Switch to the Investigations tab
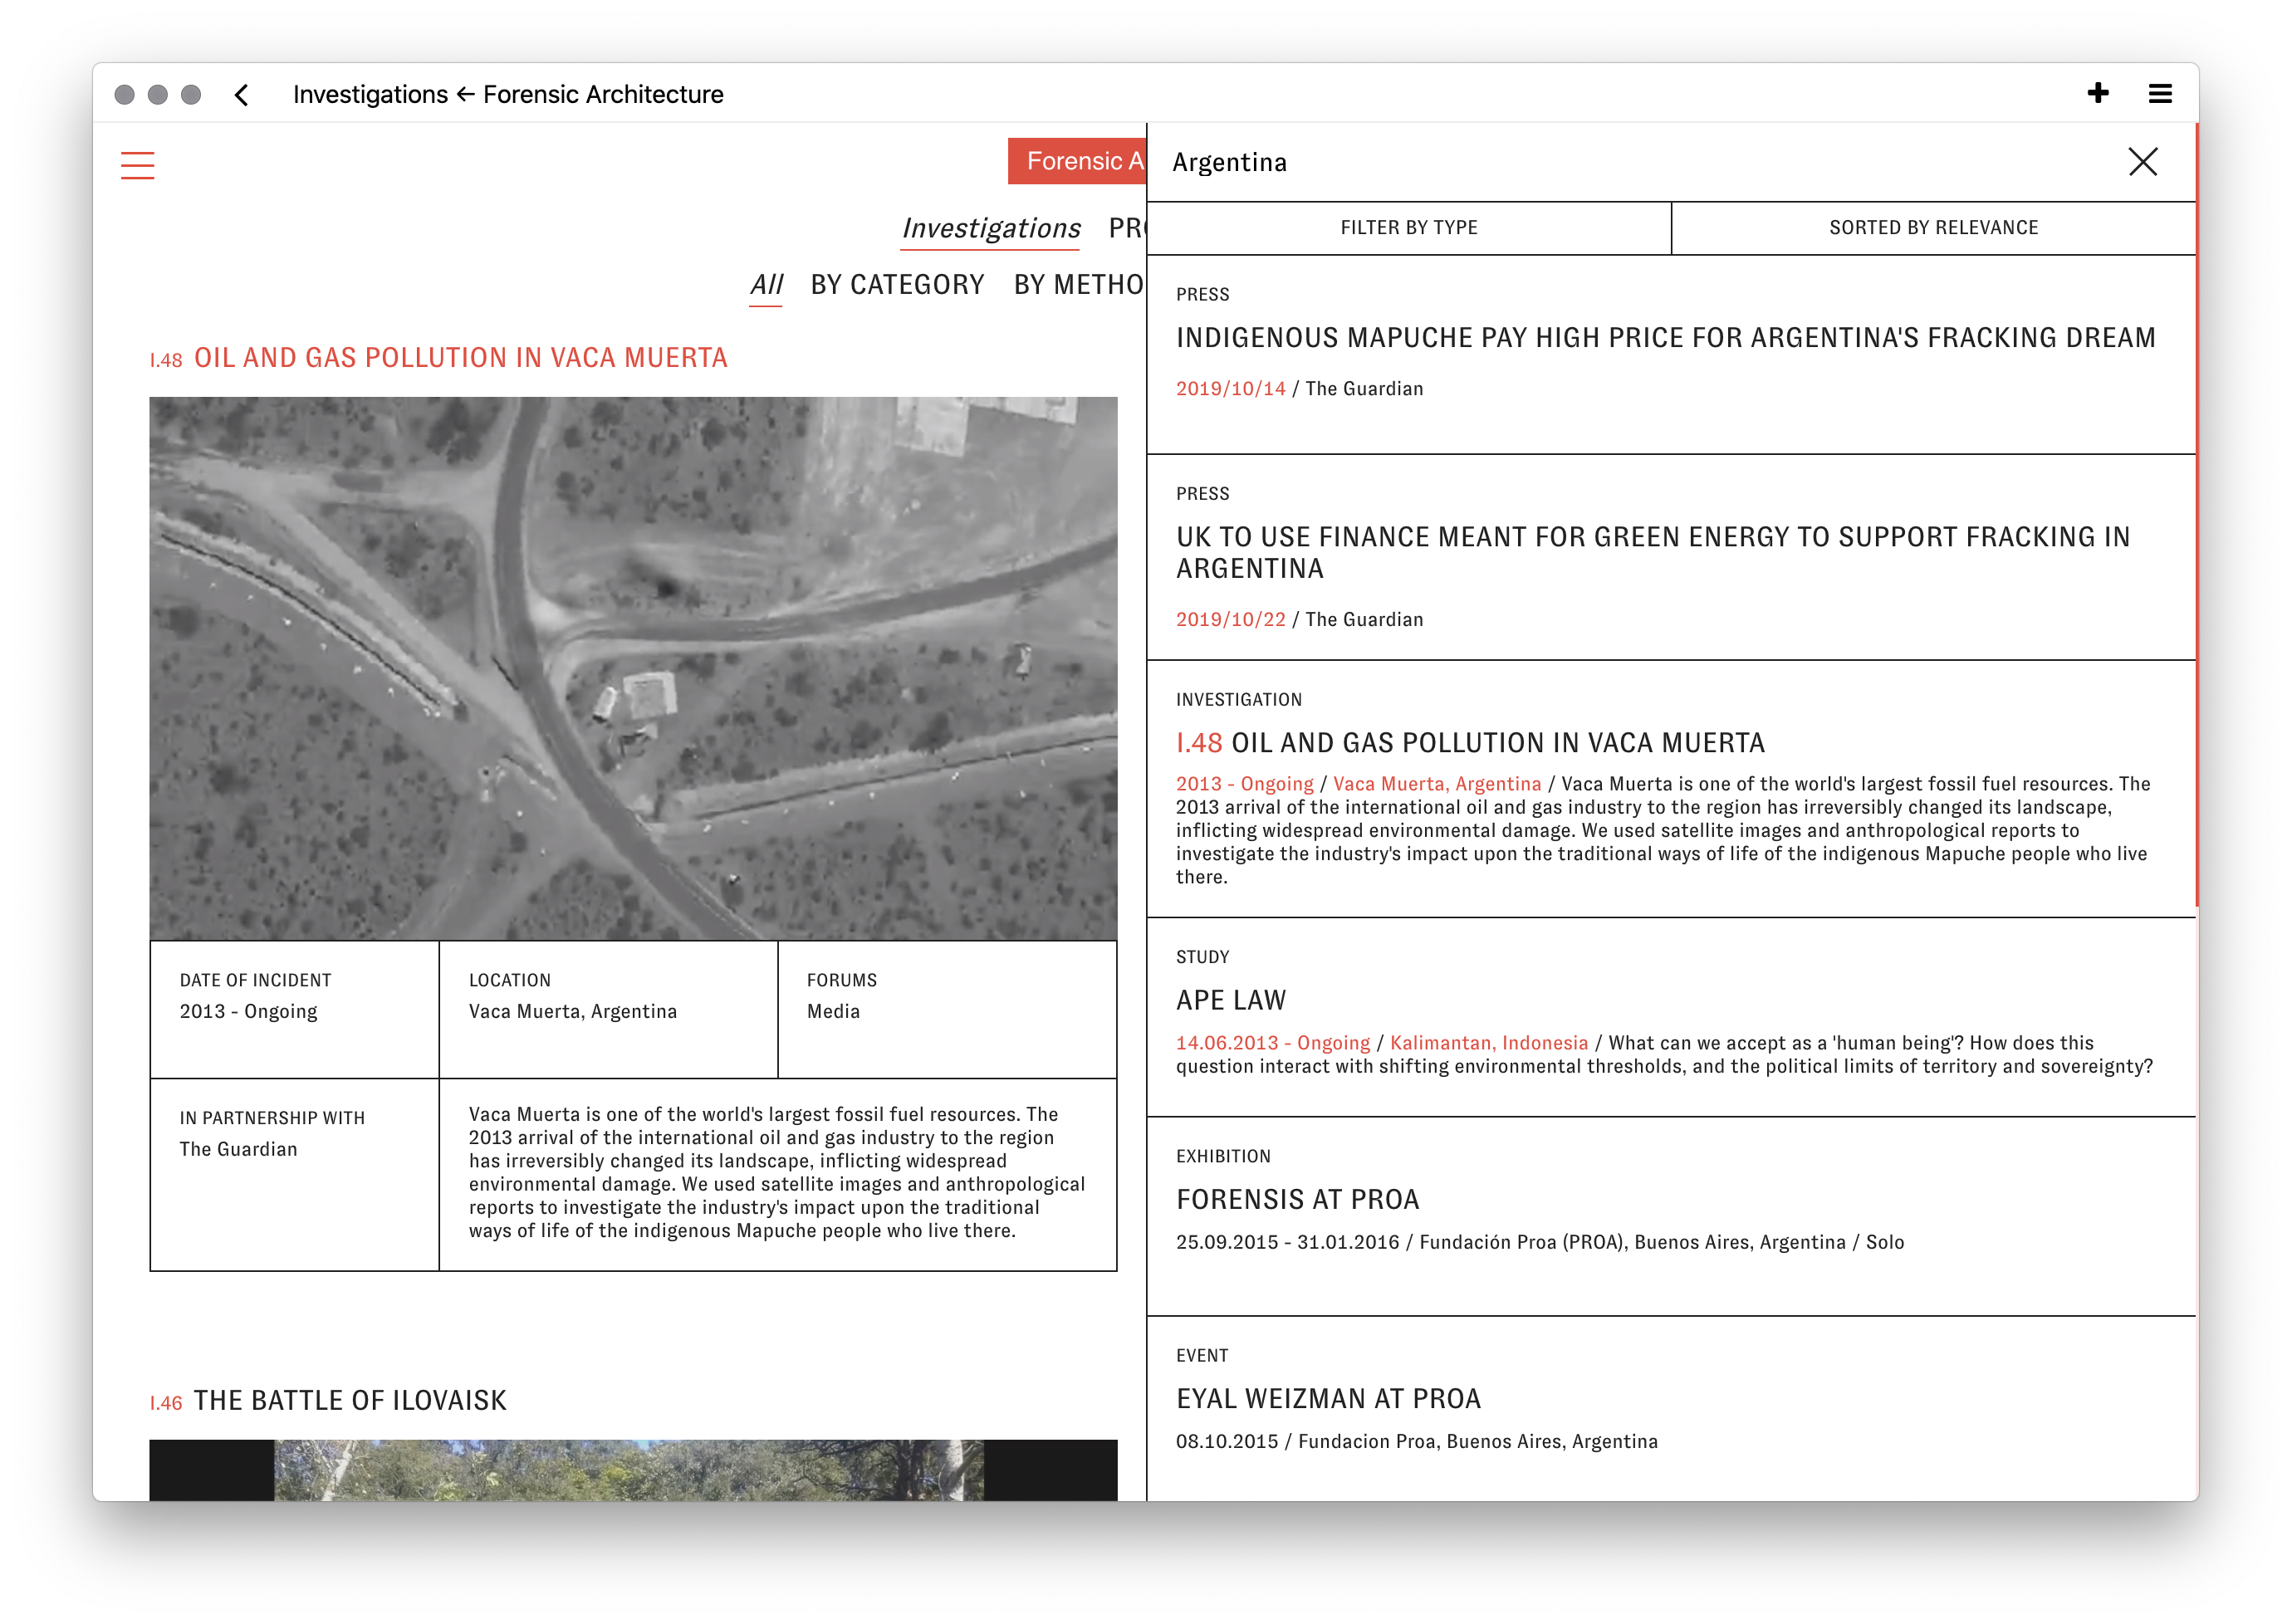 (990, 229)
